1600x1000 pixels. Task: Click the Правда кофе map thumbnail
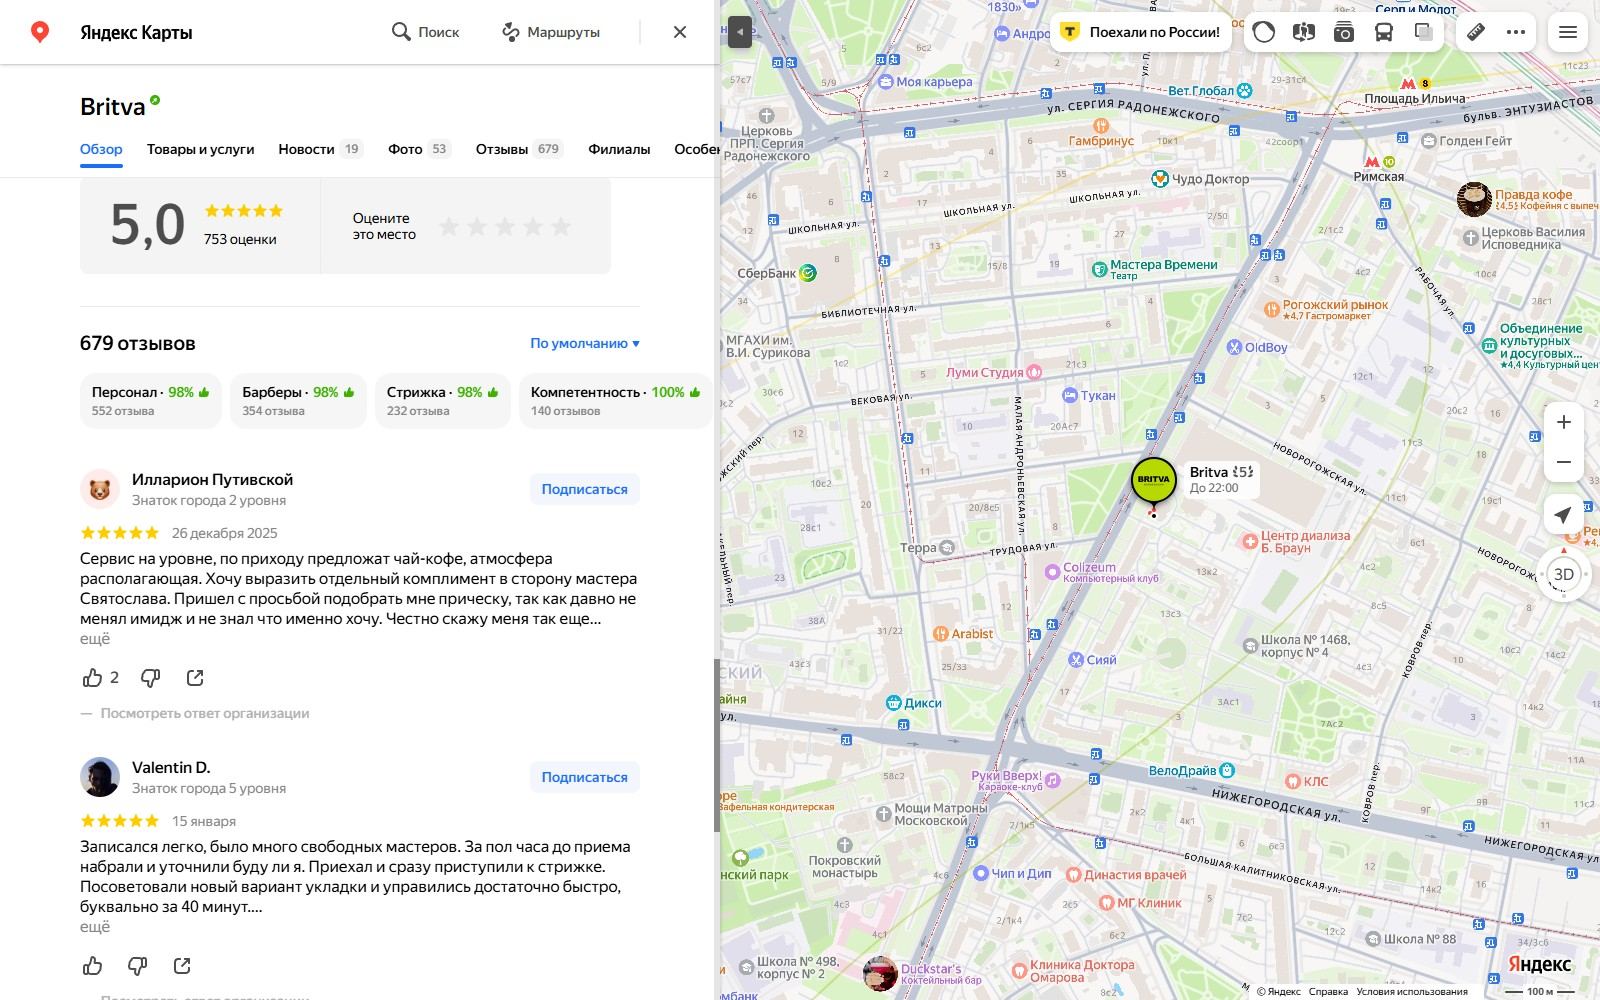[1474, 199]
